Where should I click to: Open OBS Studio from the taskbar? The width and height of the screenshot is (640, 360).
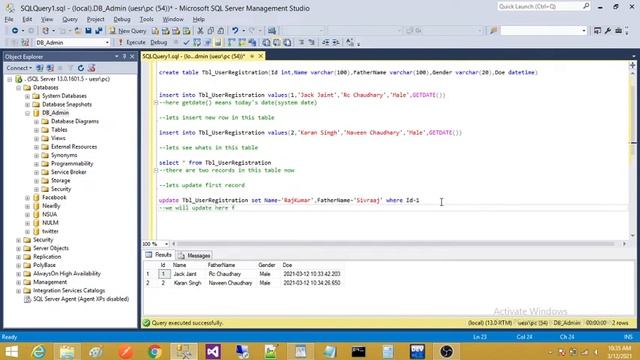tap(446, 351)
